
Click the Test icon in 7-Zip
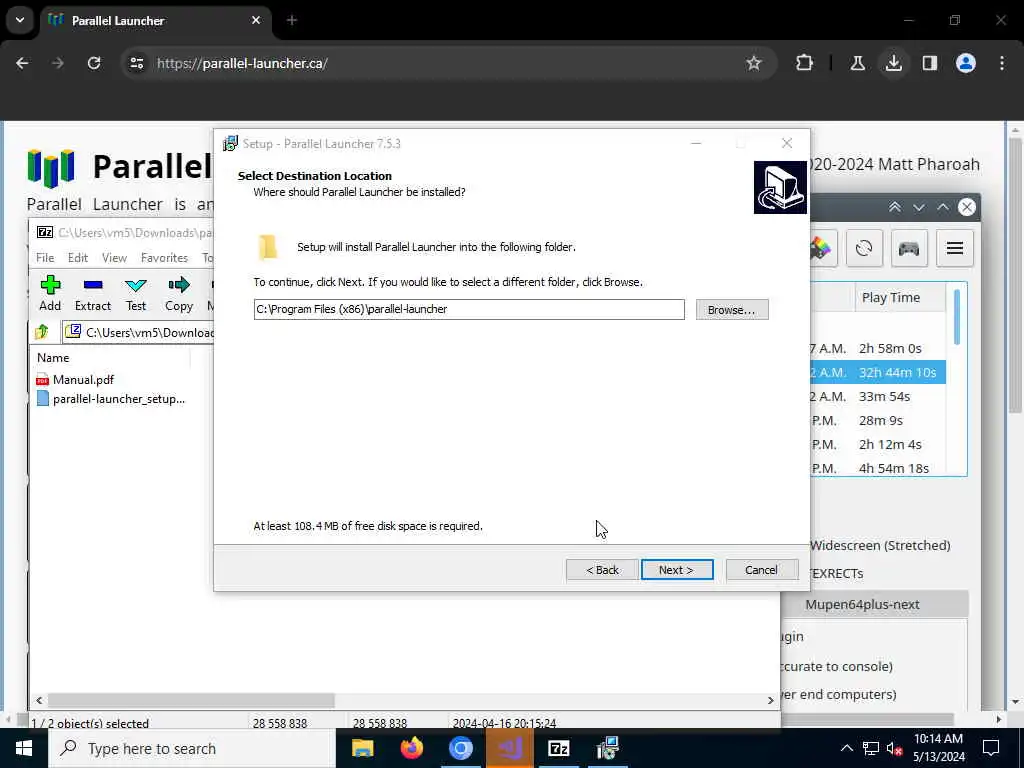coord(136,293)
